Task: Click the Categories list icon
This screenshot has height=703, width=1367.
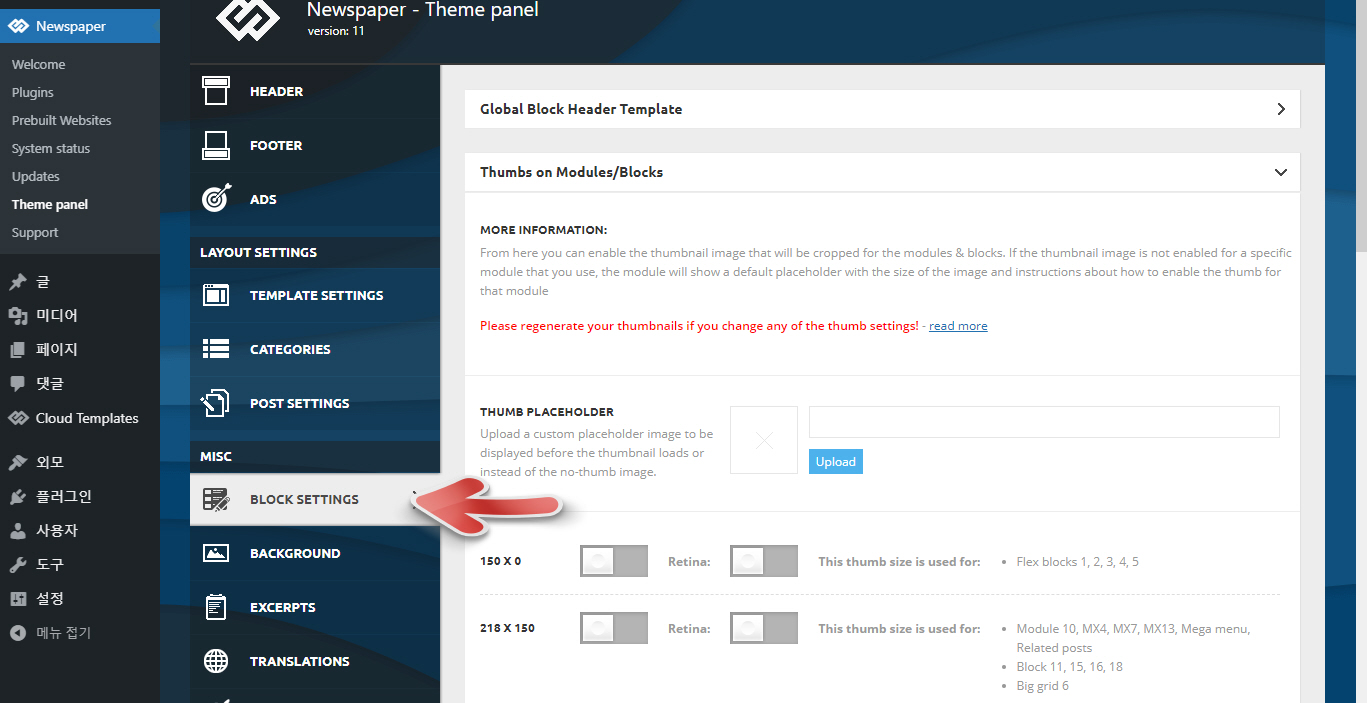Action: pos(216,349)
